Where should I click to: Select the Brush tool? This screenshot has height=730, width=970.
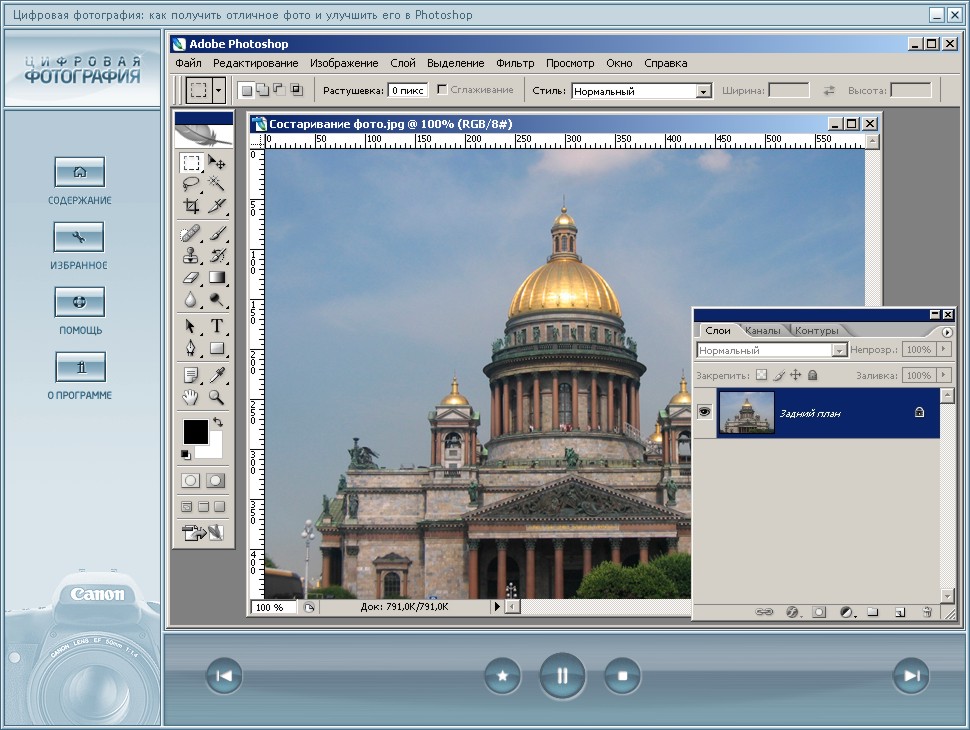pos(216,233)
